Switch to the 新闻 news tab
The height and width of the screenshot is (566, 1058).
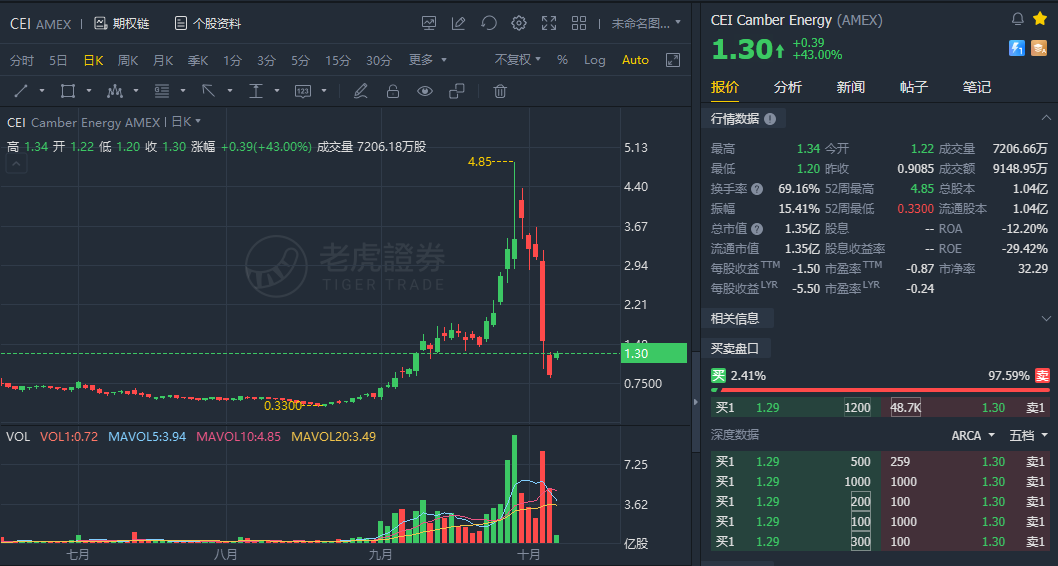coord(850,87)
